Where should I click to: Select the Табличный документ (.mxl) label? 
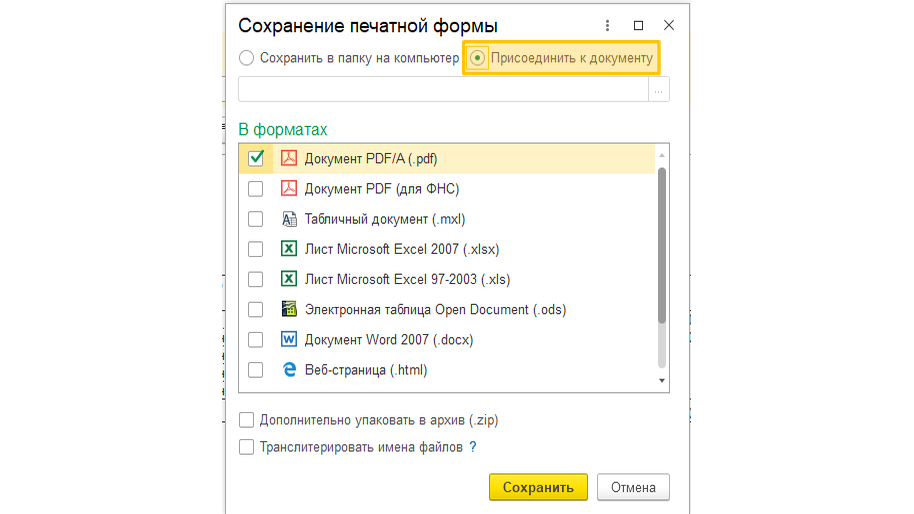pyautogui.click(x=385, y=219)
